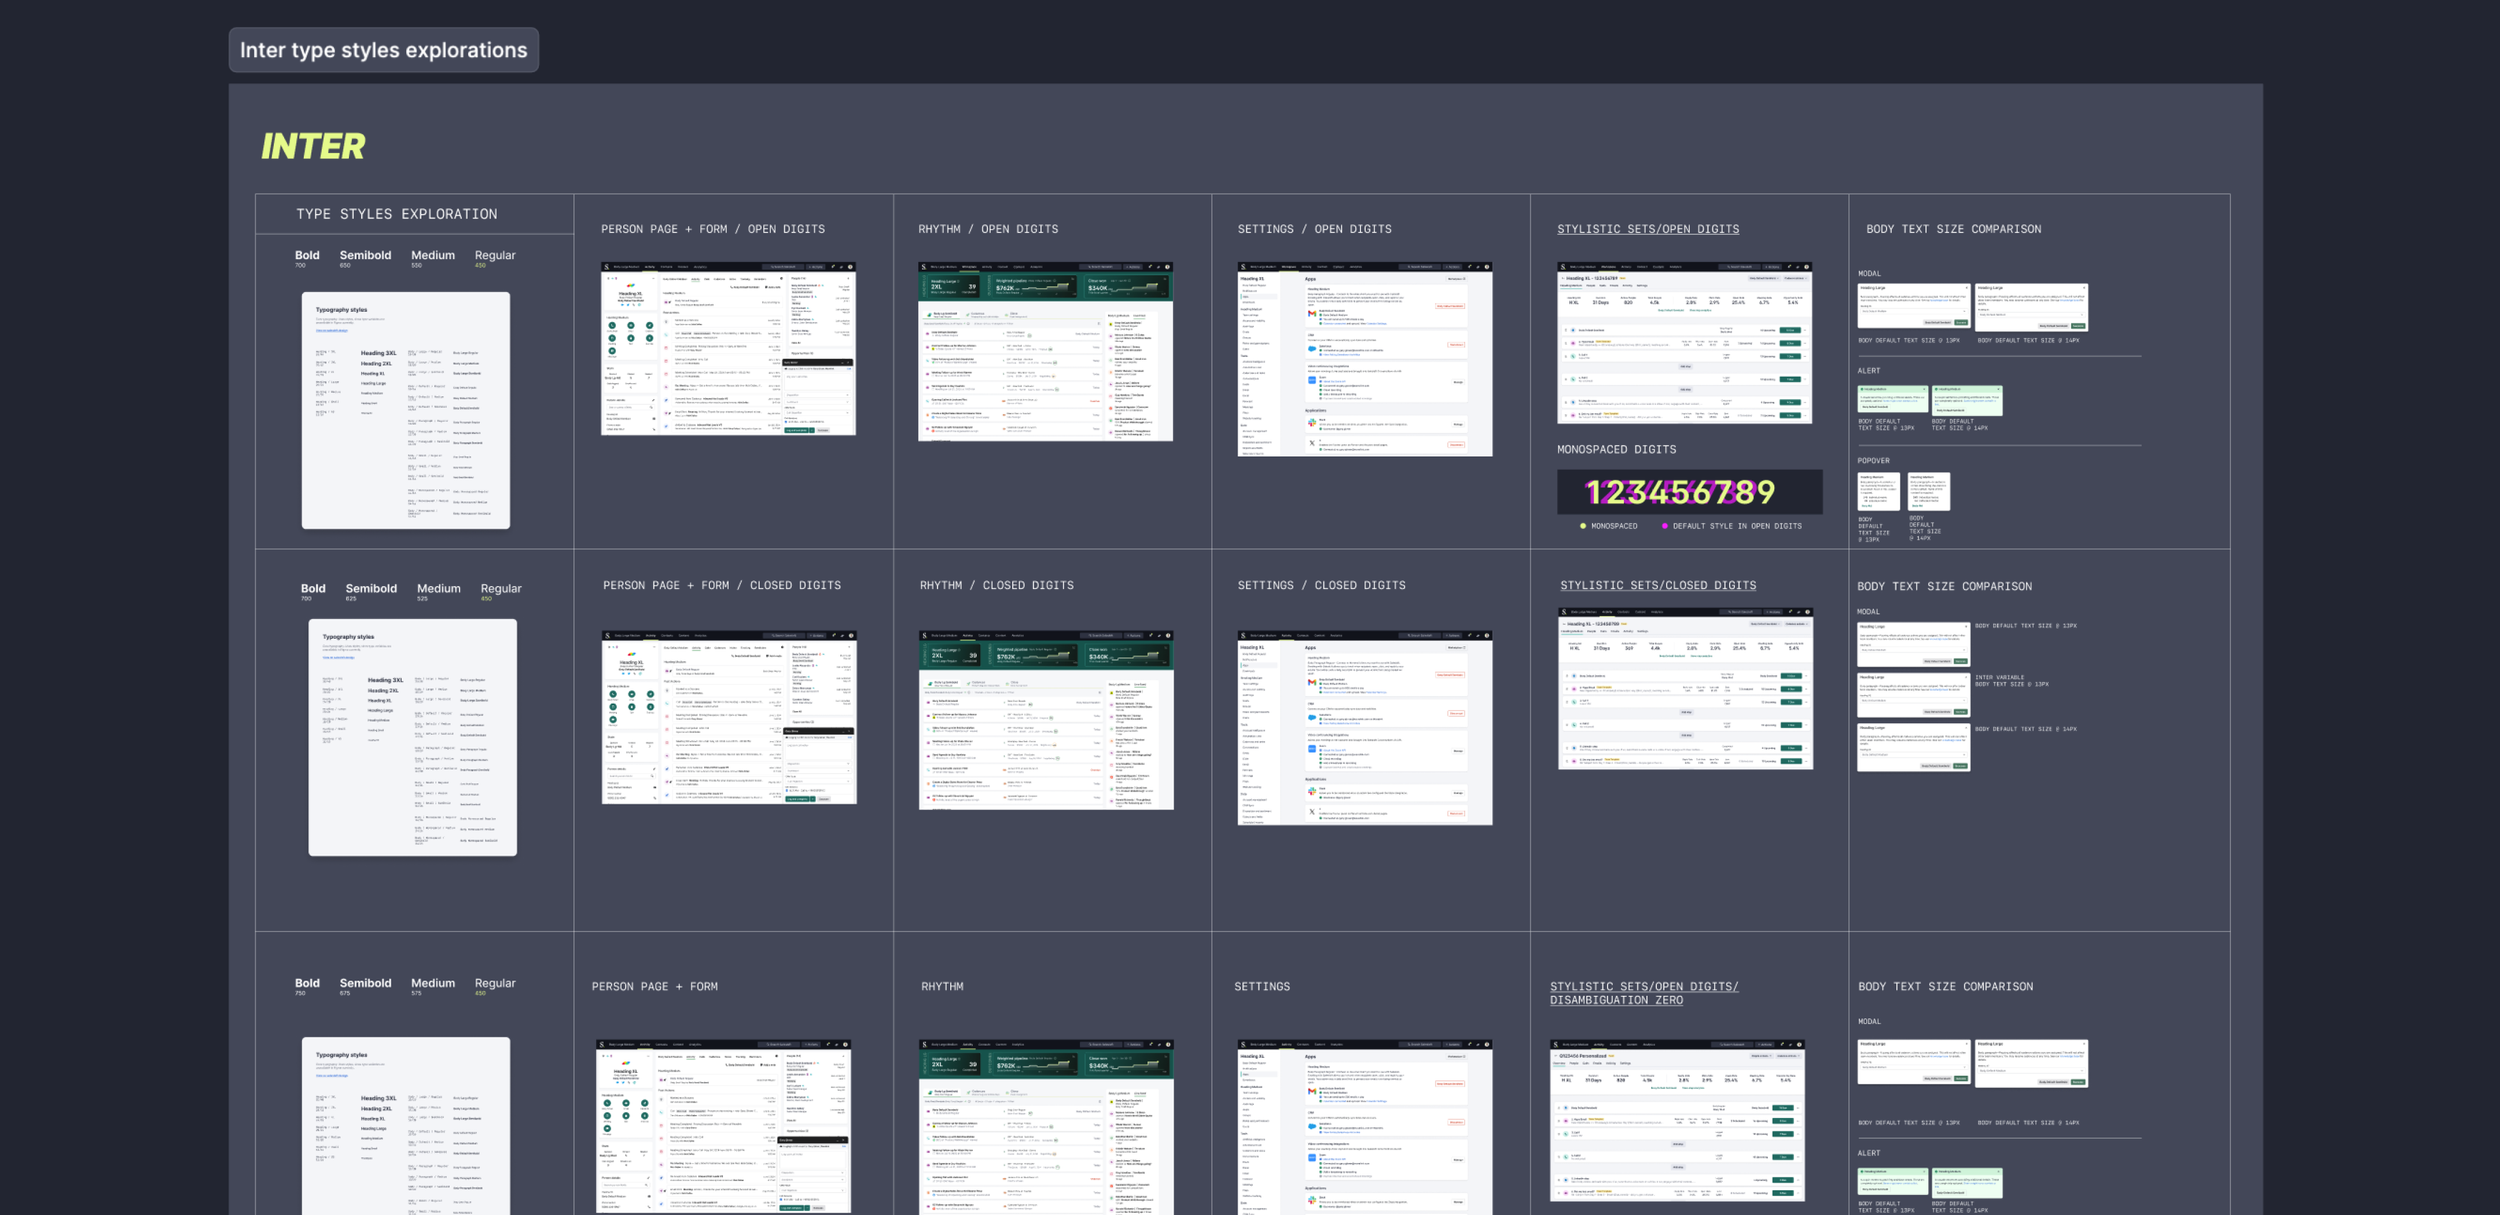2500x1215 pixels.
Task: Click the 'Semibold' weight label in first row
Action: pyautogui.click(x=365, y=256)
